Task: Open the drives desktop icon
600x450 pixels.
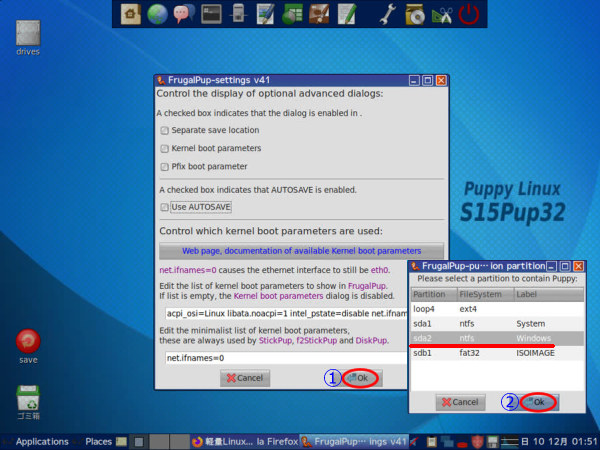Action: [x=28, y=38]
